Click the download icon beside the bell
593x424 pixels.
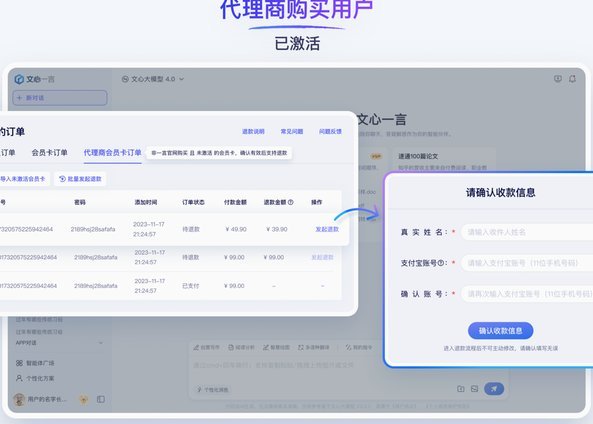point(558,79)
